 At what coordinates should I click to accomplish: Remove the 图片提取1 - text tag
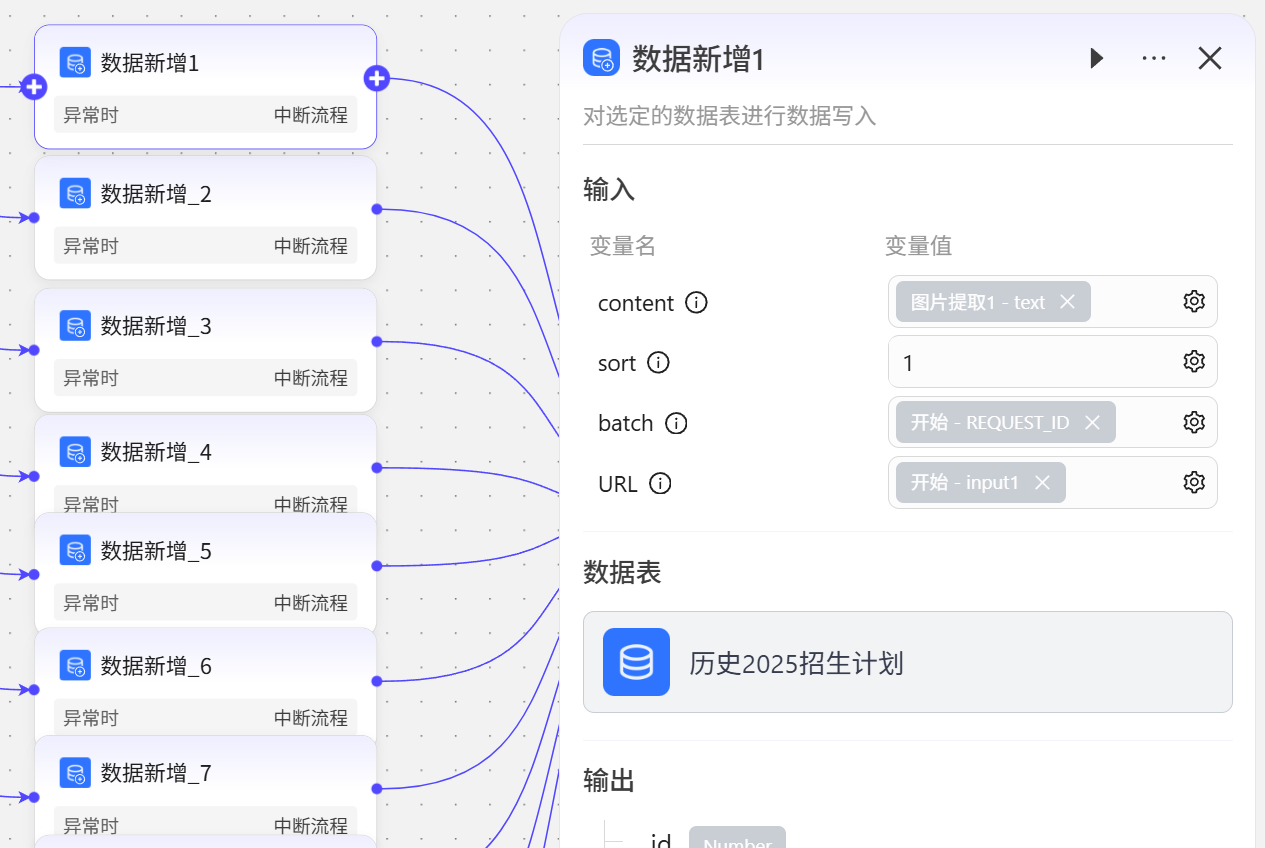click(x=1067, y=302)
